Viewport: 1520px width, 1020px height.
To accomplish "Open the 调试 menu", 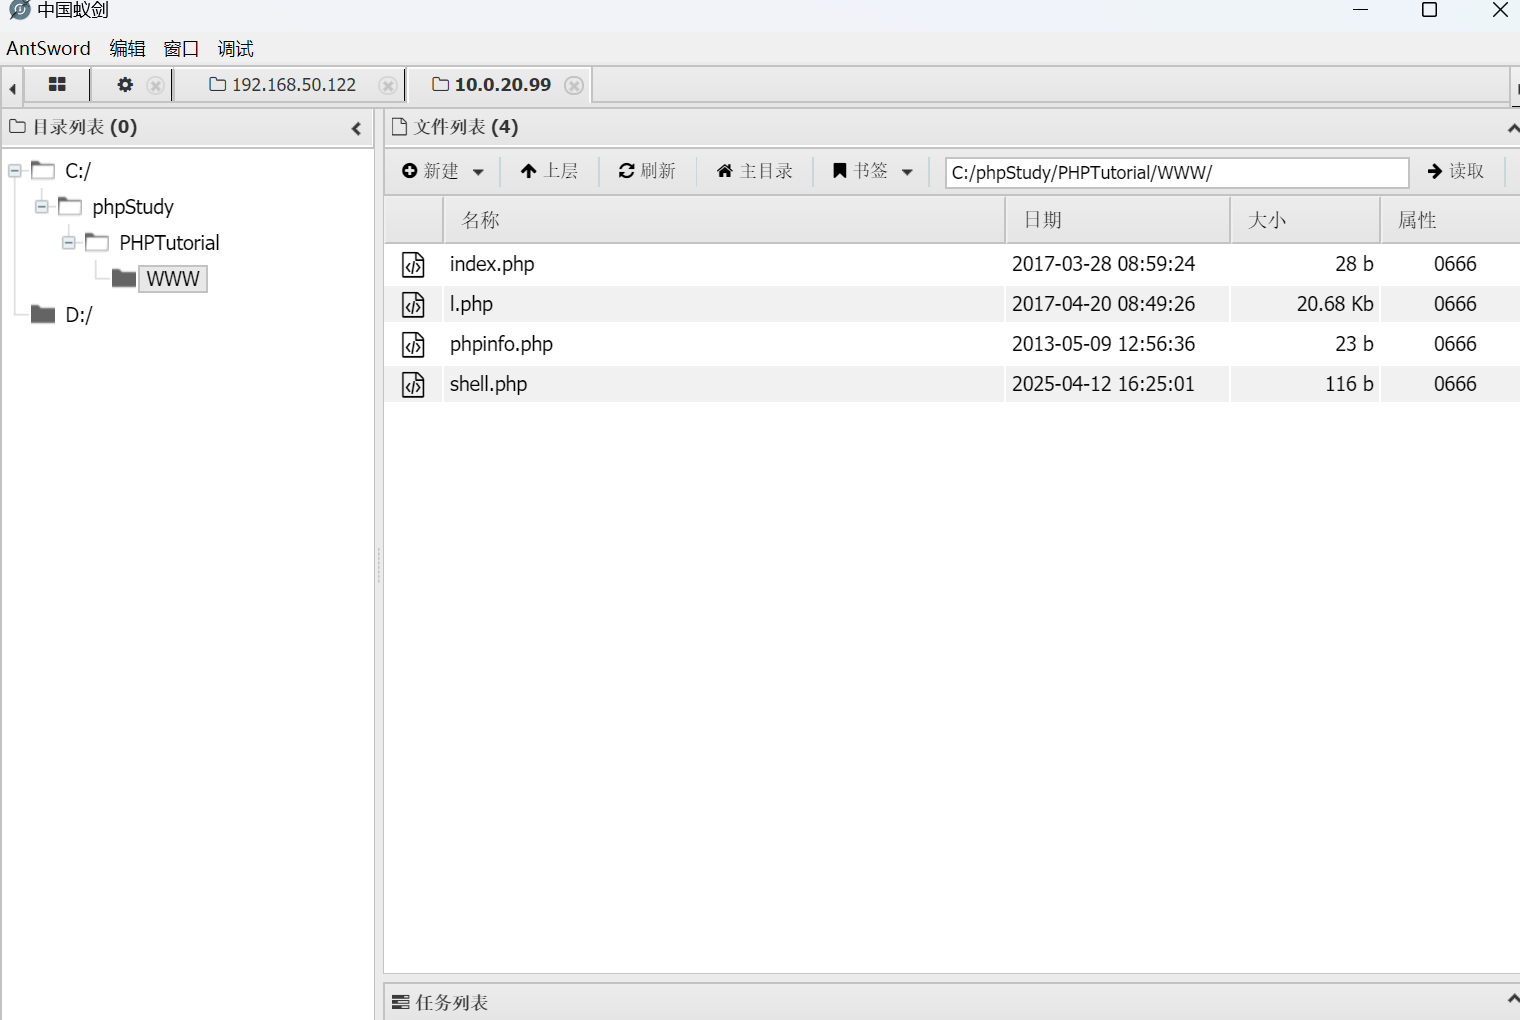I will click(x=235, y=48).
